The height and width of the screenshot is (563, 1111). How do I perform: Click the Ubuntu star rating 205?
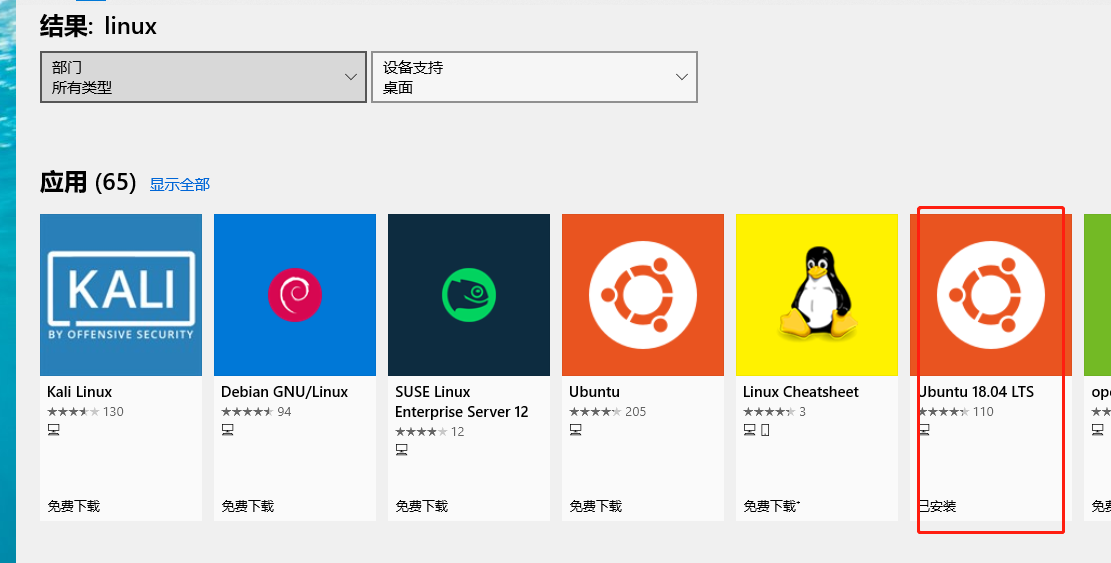click(607, 411)
